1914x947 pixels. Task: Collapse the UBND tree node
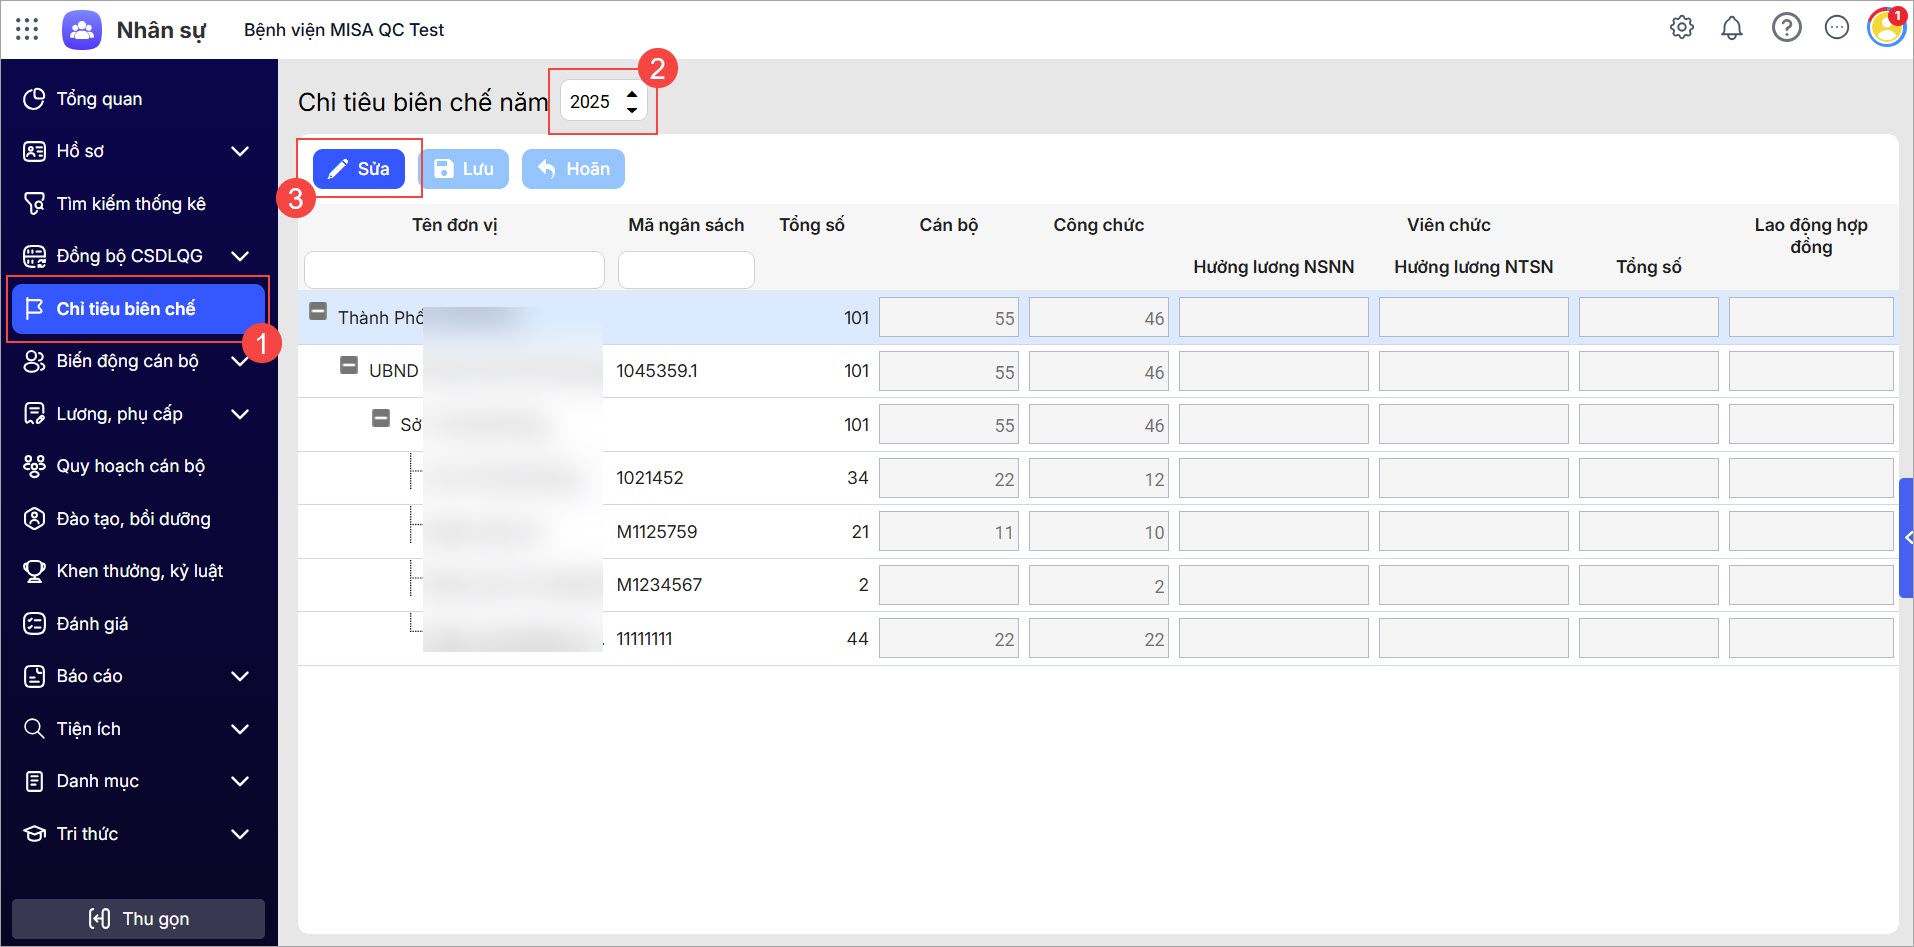349,366
